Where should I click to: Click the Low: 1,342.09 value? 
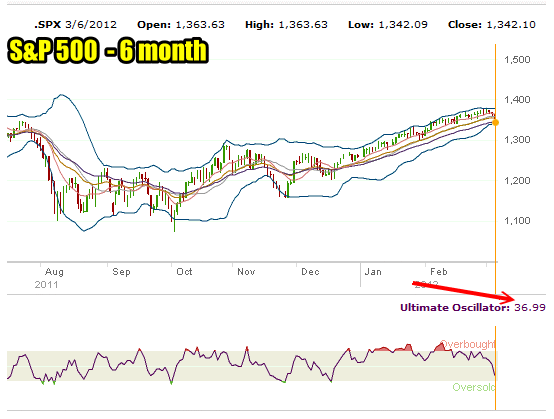tap(388, 25)
